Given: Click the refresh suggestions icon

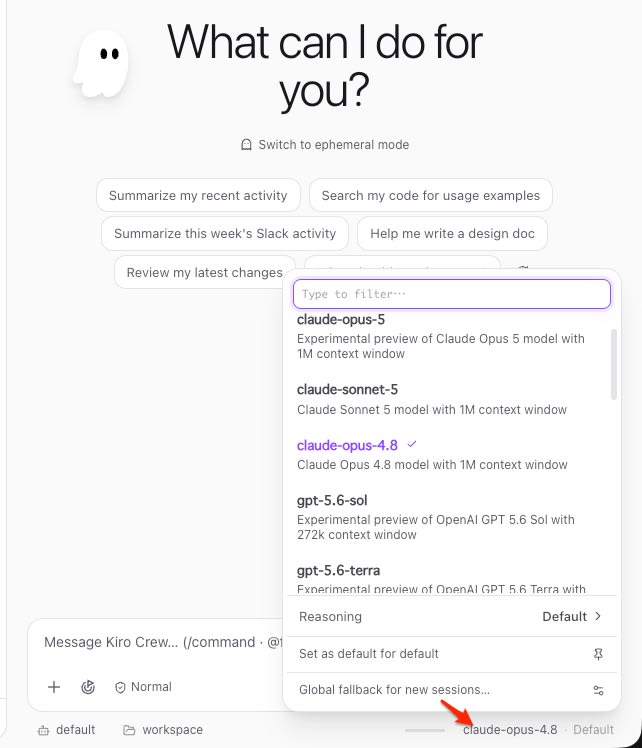Looking at the screenshot, I should [x=523, y=268].
